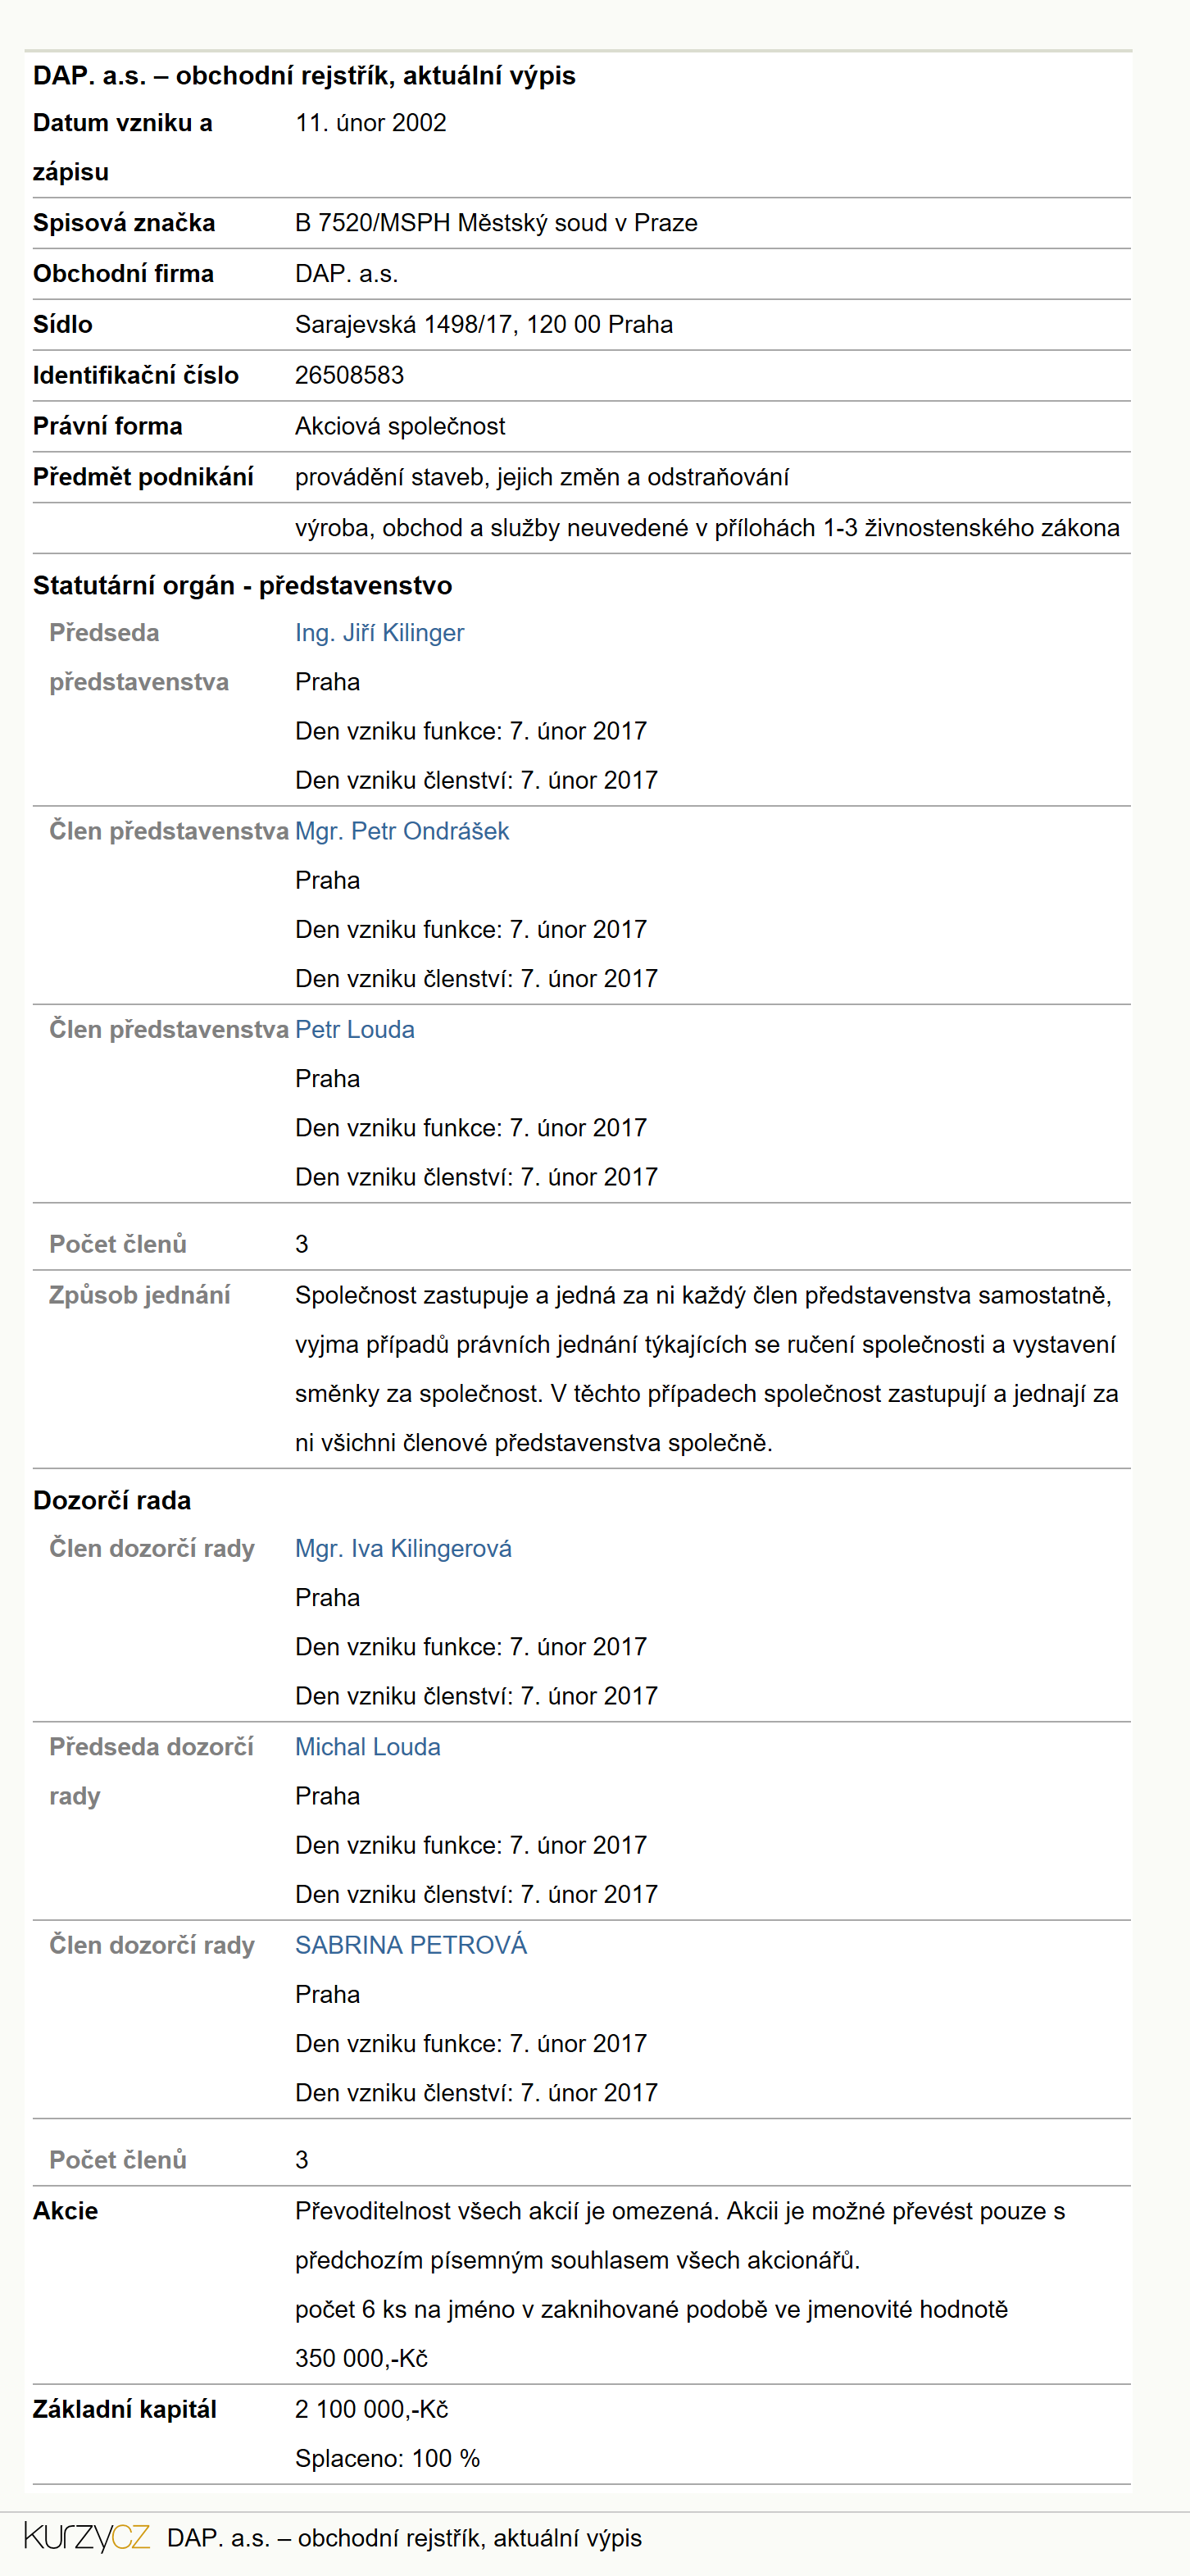Click the Předmět podnikání provádění staveb text

point(542,477)
